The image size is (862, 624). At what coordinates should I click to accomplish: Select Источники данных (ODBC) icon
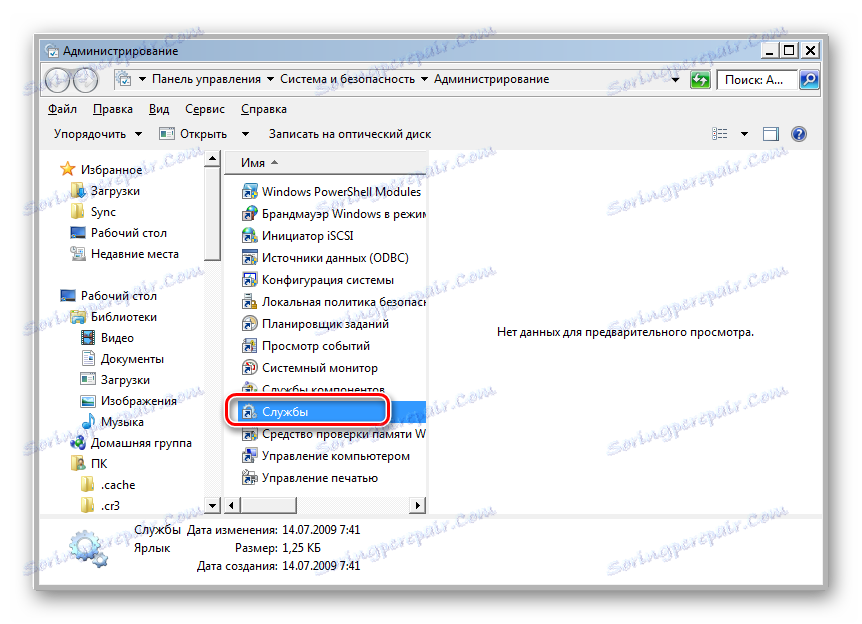250,257
